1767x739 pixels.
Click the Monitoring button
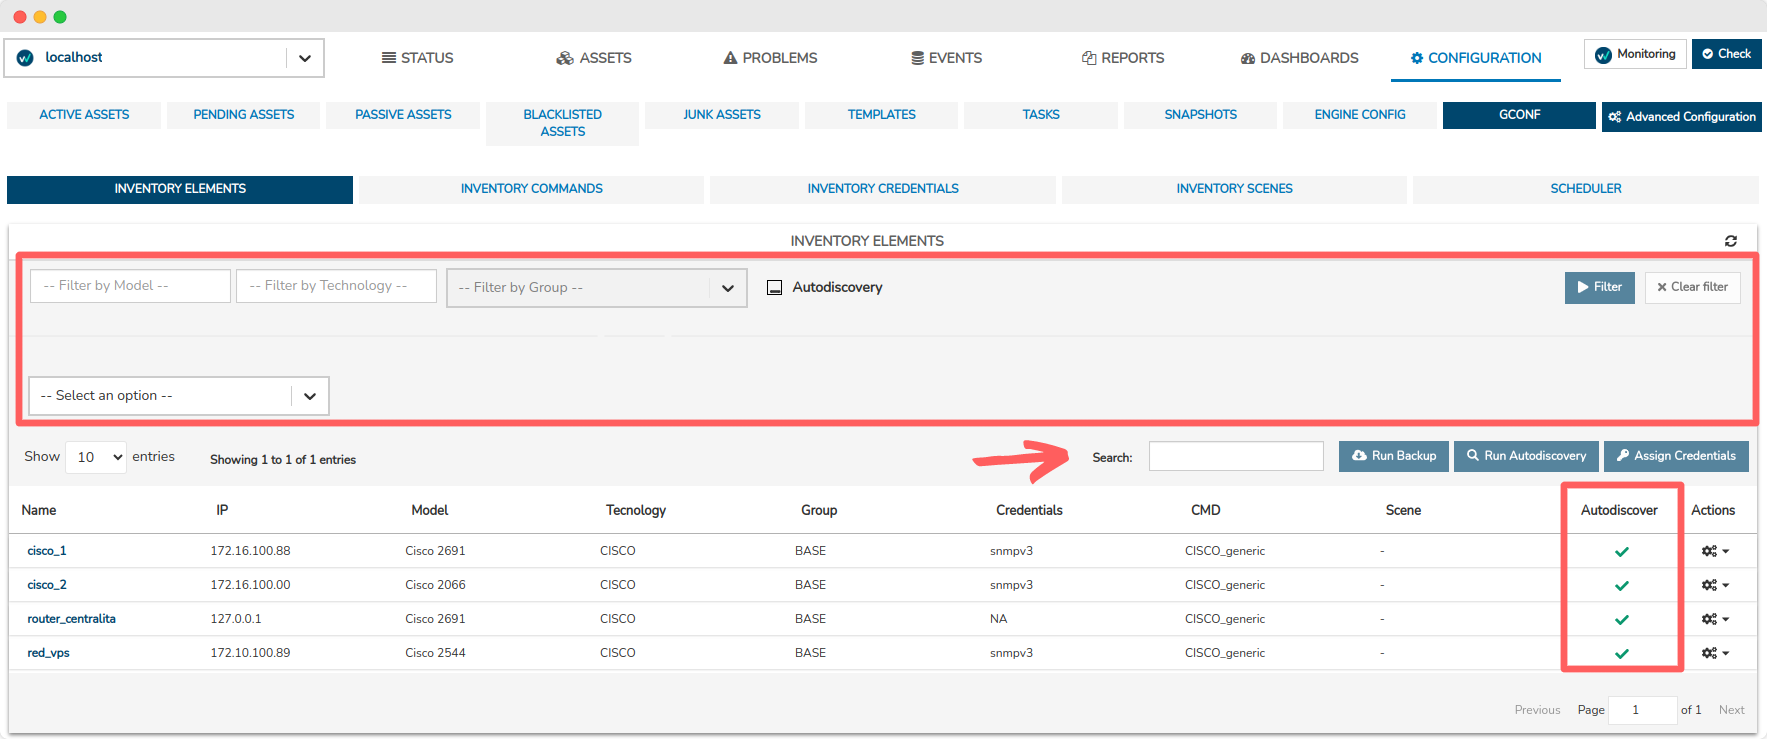coord(1636,54)
